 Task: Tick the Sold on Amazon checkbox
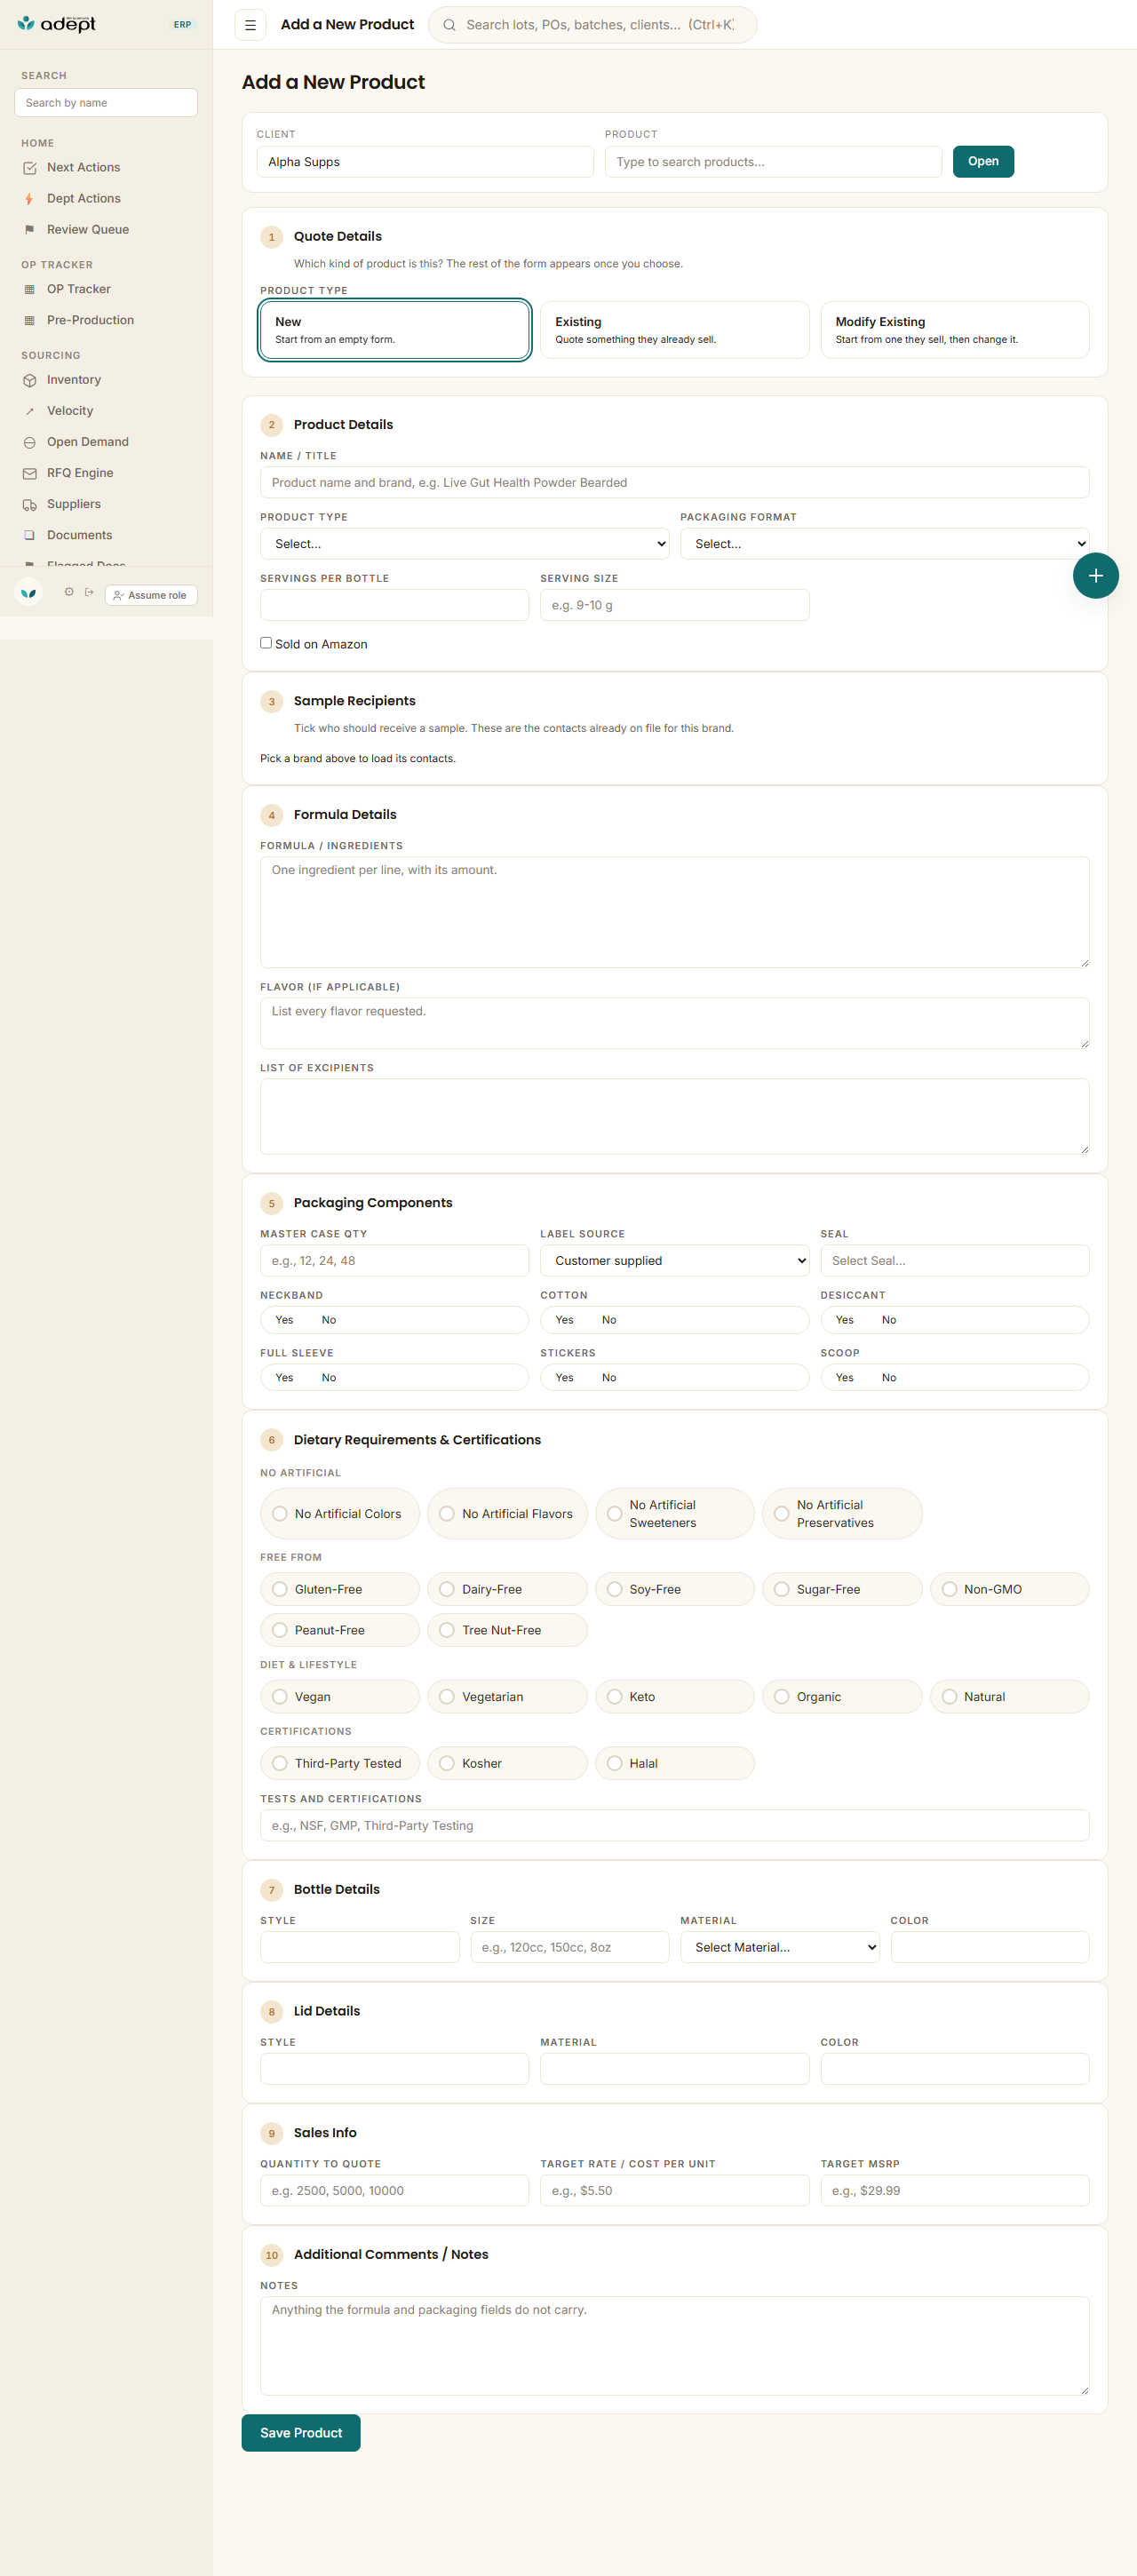pyautogui.click(x=266, y=643)
